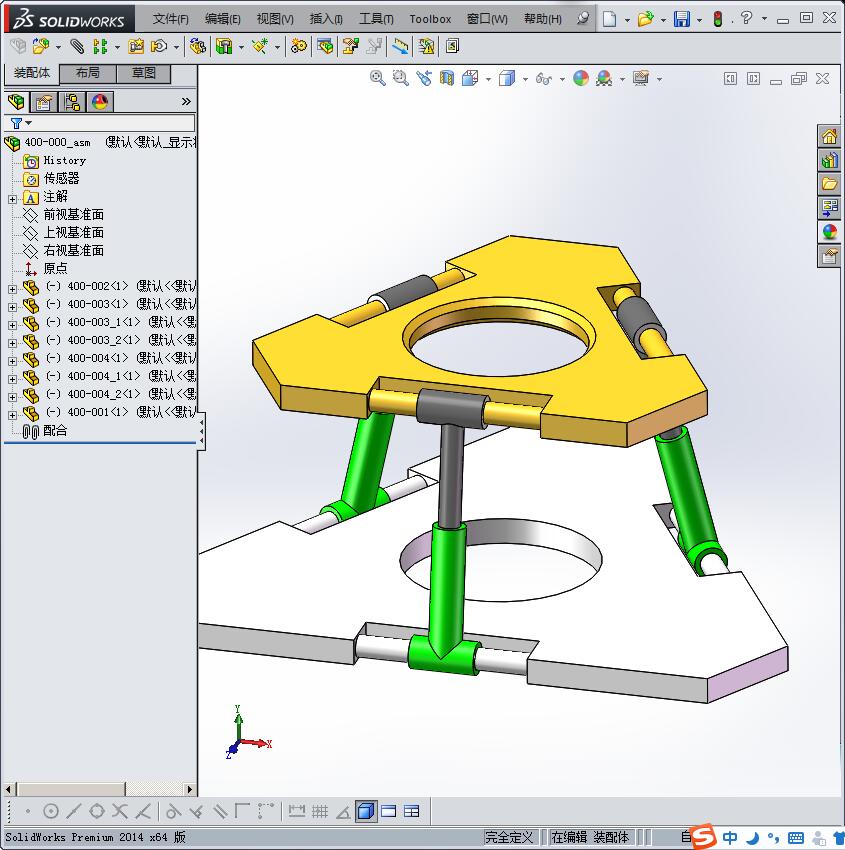Expand the 400-003<1> component node
The image size is (845, 850).
[12, 307]
